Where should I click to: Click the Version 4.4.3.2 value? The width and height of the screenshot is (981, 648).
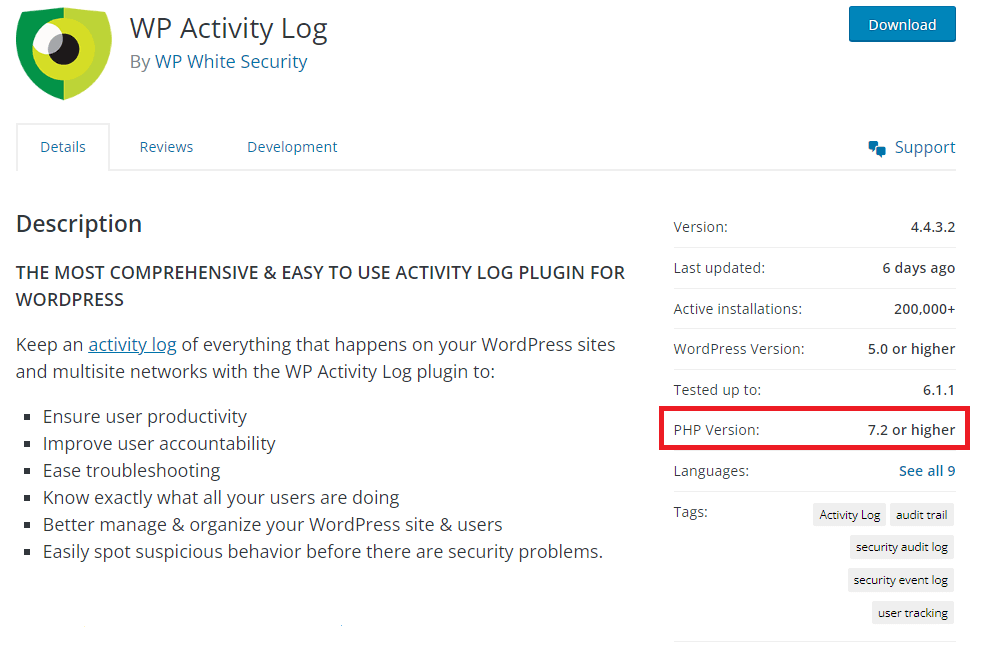click(x=932, y=227)
